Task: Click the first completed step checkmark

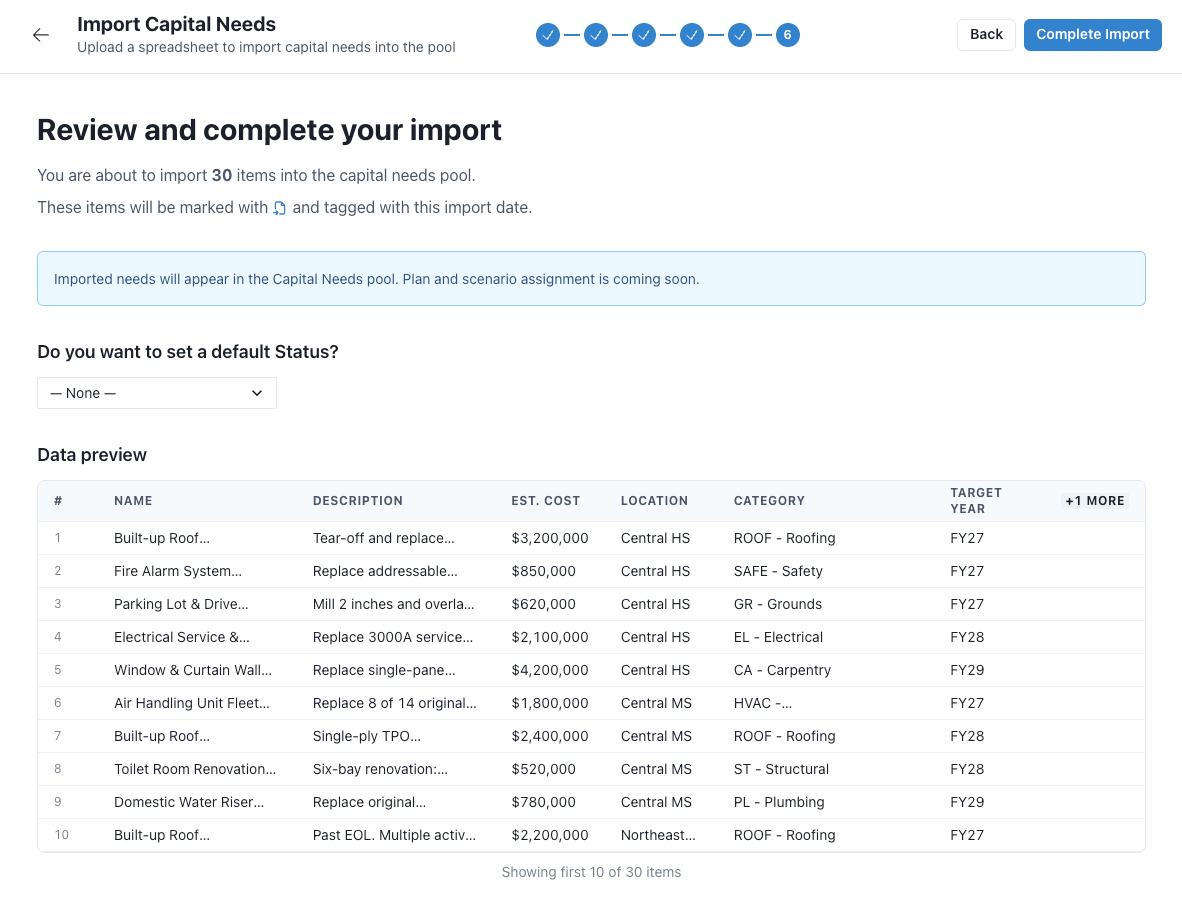Action: pos(548,35)
